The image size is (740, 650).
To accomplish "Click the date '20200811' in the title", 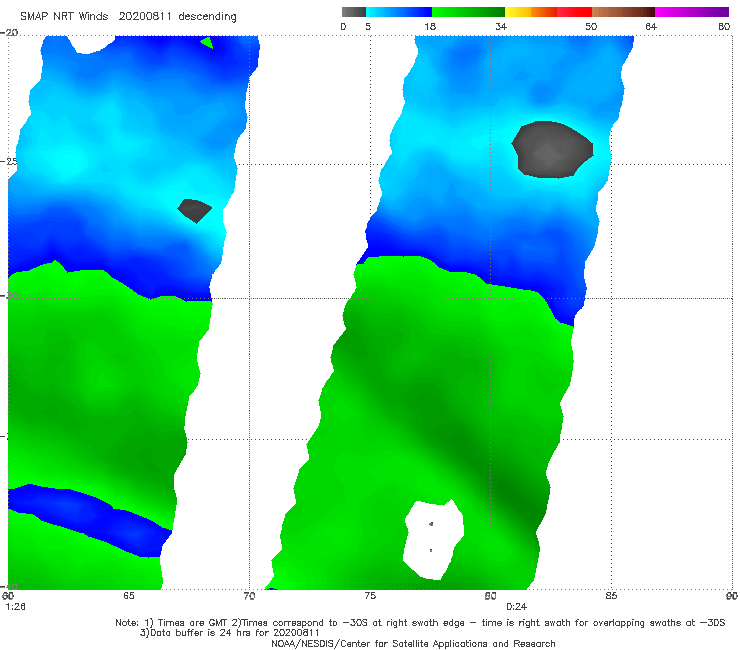I will (x=145, y=16).
